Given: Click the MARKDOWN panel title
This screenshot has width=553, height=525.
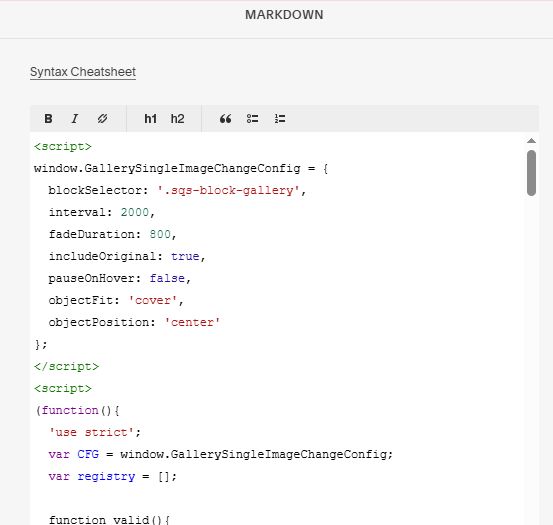Looking at the screenshot, I should tap(284, 15).
